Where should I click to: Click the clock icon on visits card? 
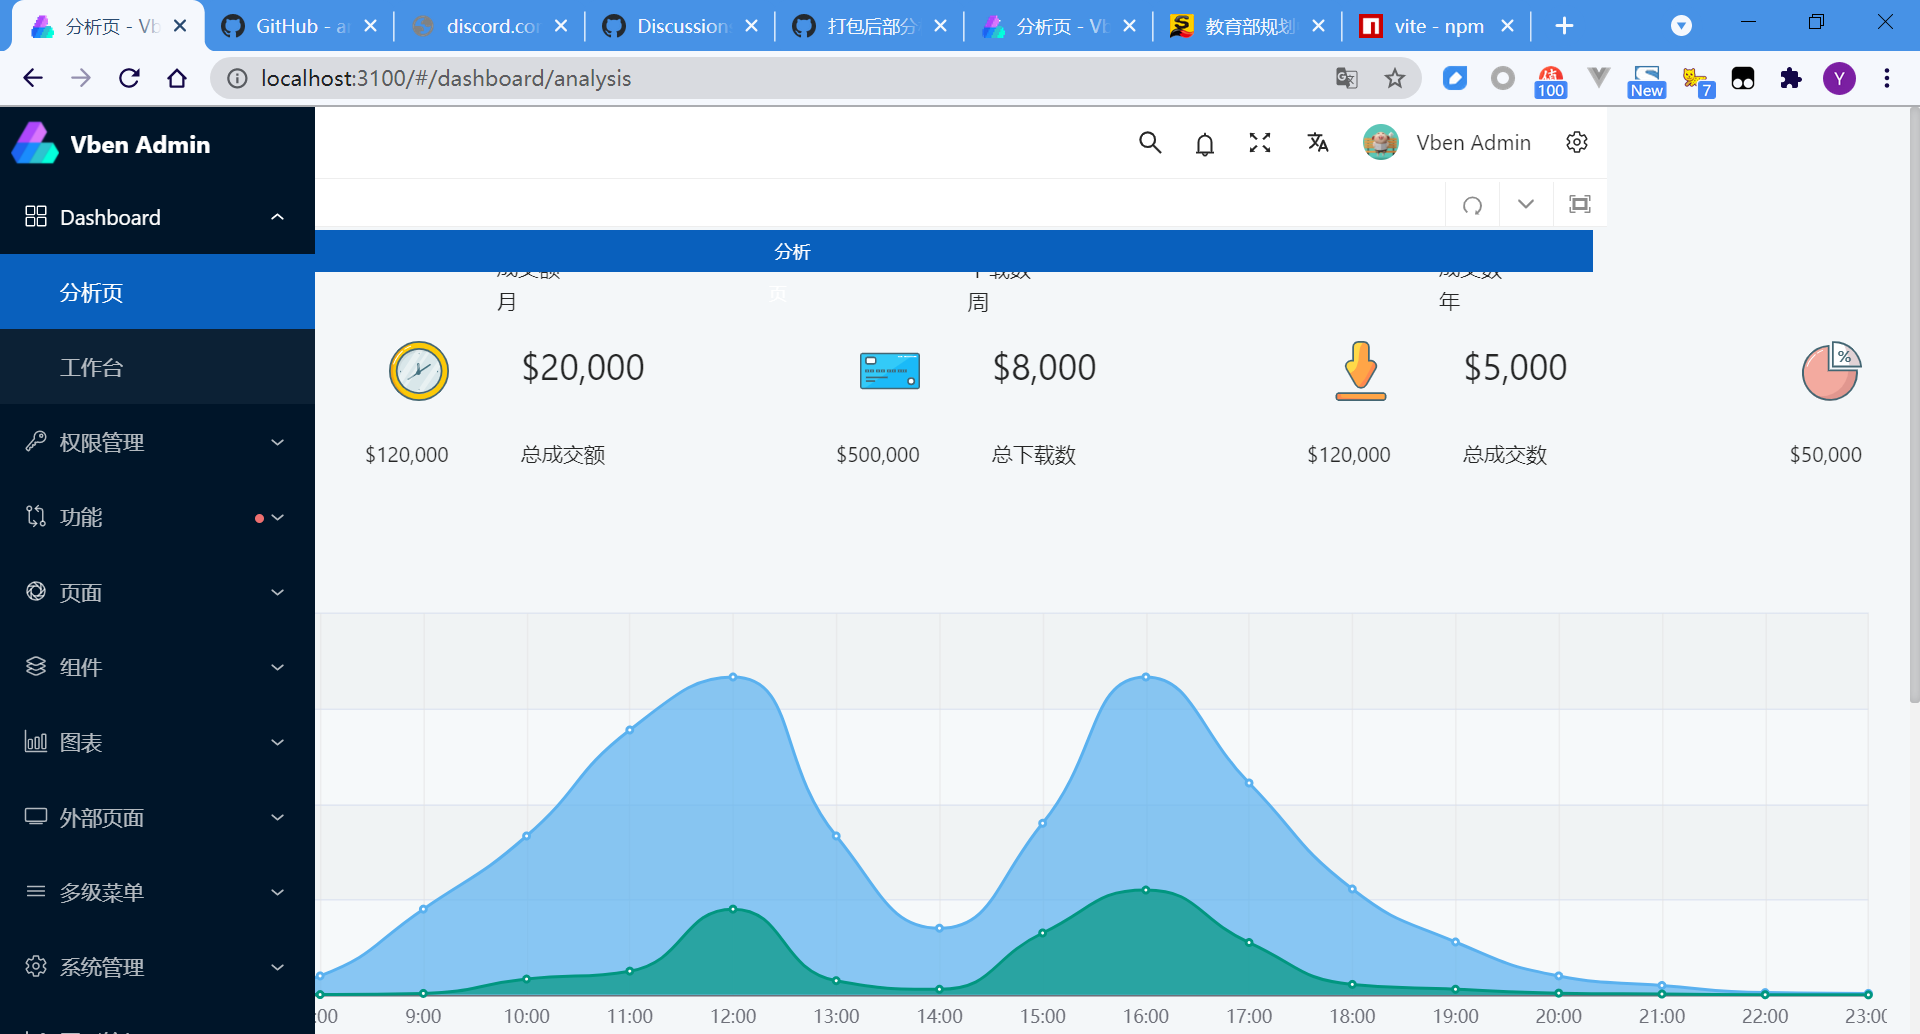pyautogui.click(x=418, y=371)
